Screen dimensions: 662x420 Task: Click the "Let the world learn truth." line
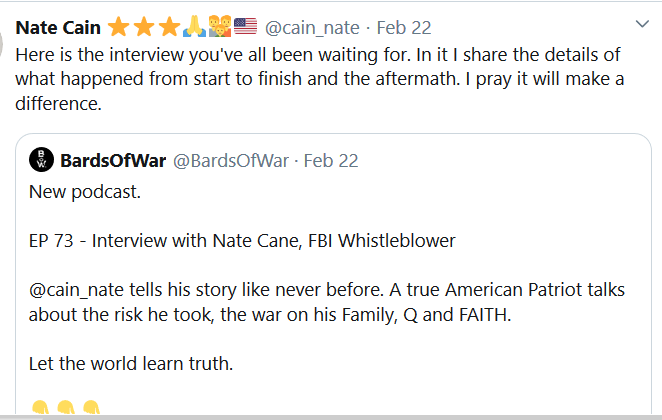[131, 363]
